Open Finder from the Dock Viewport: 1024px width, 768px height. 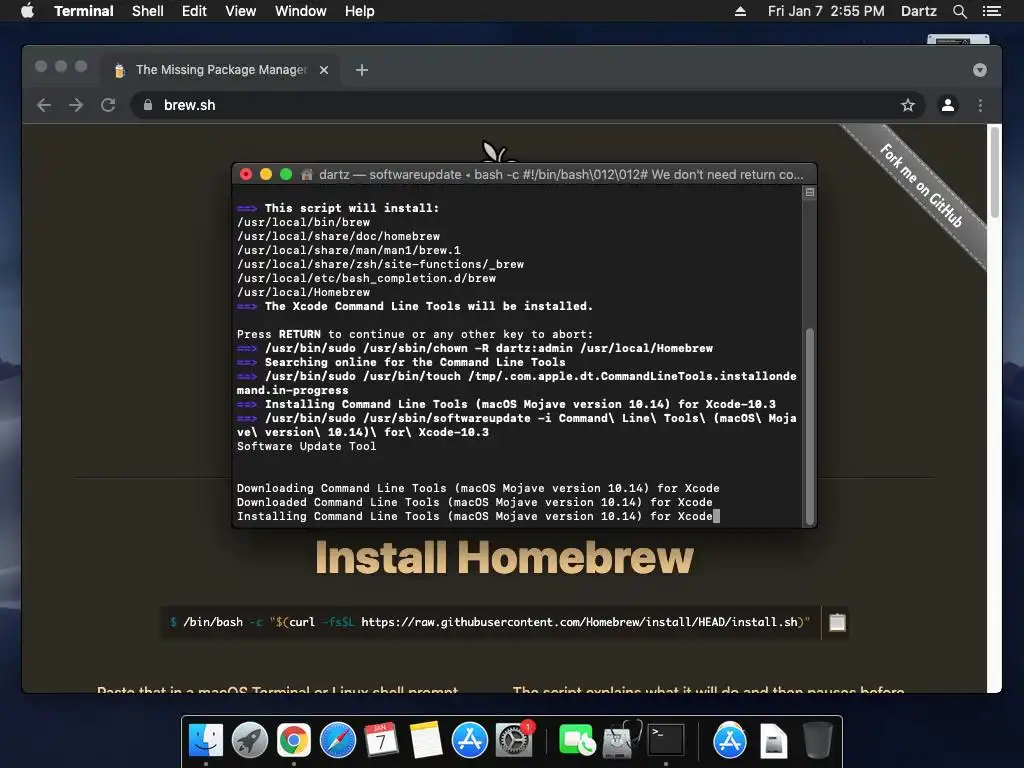point(206,740)
